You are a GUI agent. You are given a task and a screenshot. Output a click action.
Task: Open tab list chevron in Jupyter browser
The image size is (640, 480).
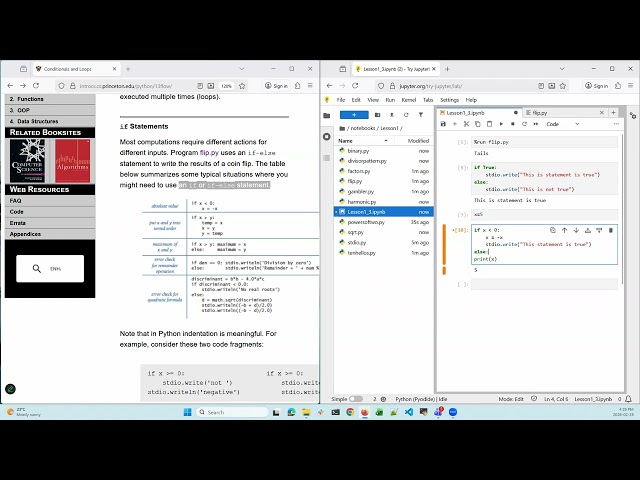pyautogui.click(x=562, y=69)
